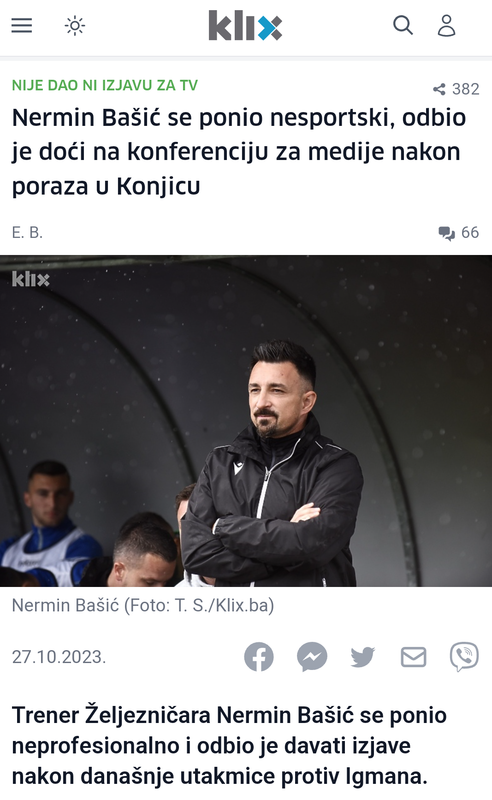The height and width of the screenshot is (800, 492).
Task: Click the article headline about Nermin Bašić
Action: click(239, 152)
